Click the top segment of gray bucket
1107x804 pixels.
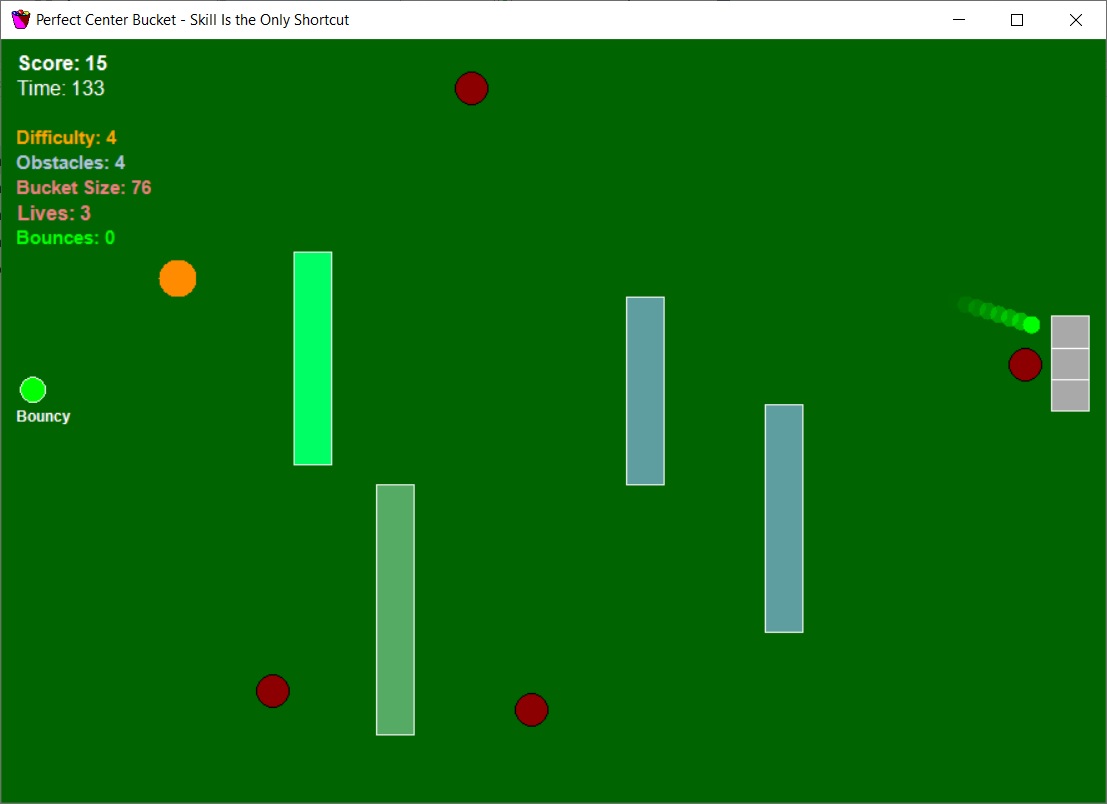[1070, 332]
